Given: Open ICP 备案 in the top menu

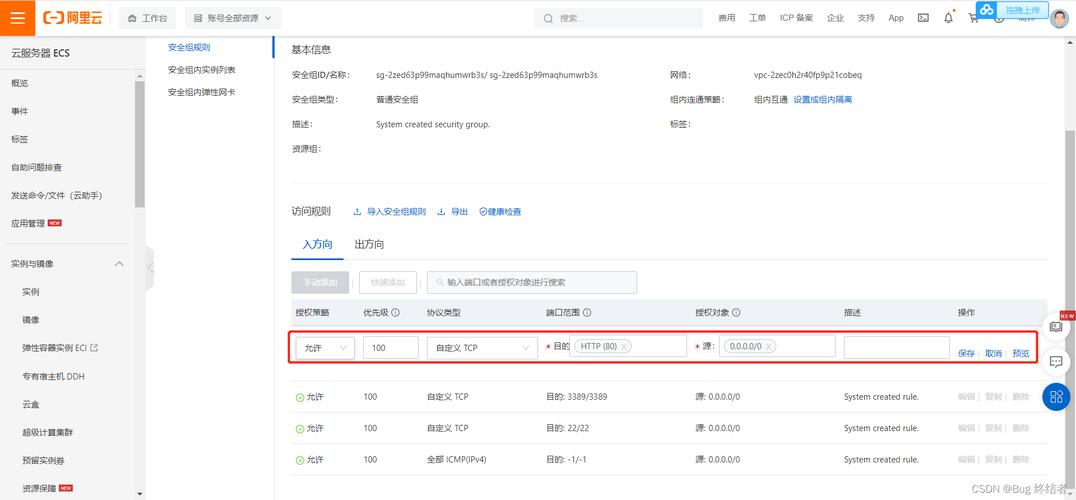Looking at the screenshot, I should click(796, 19).
